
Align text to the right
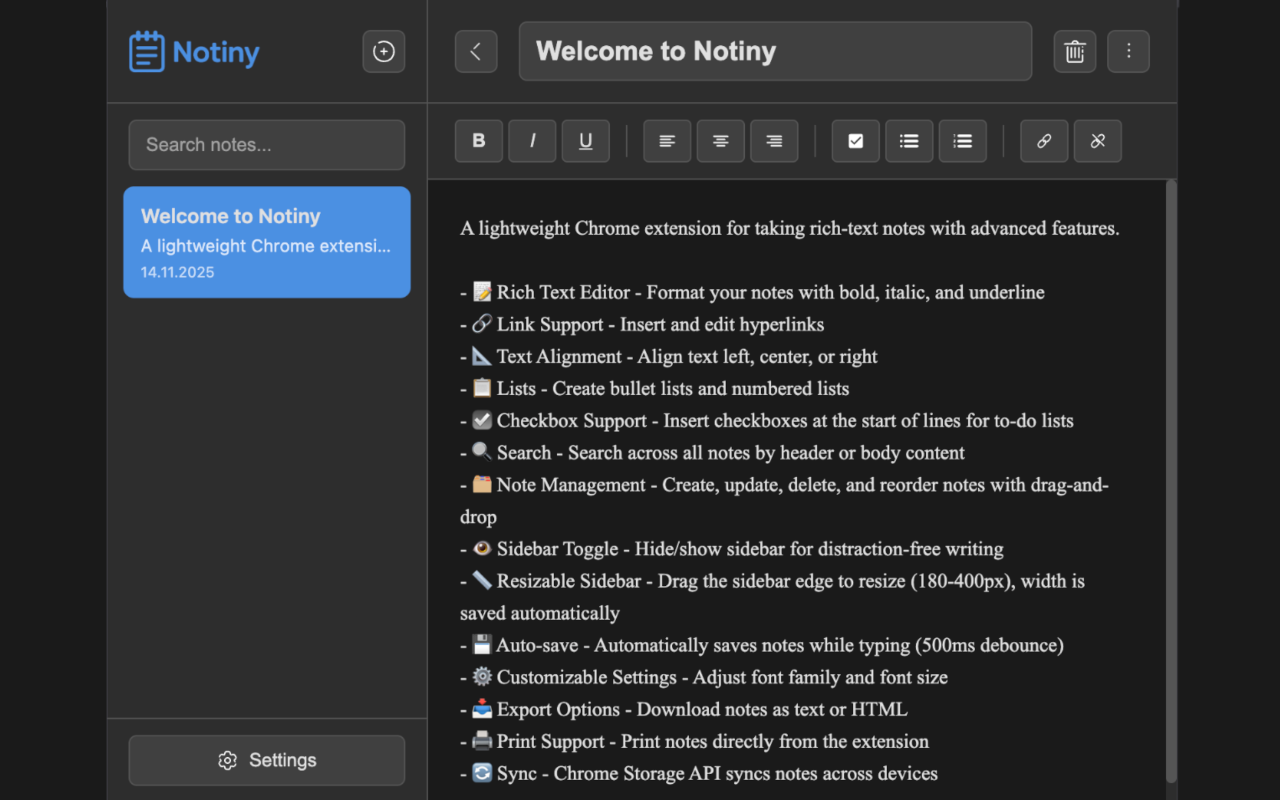pyautogui.click(x=774, y=141)
